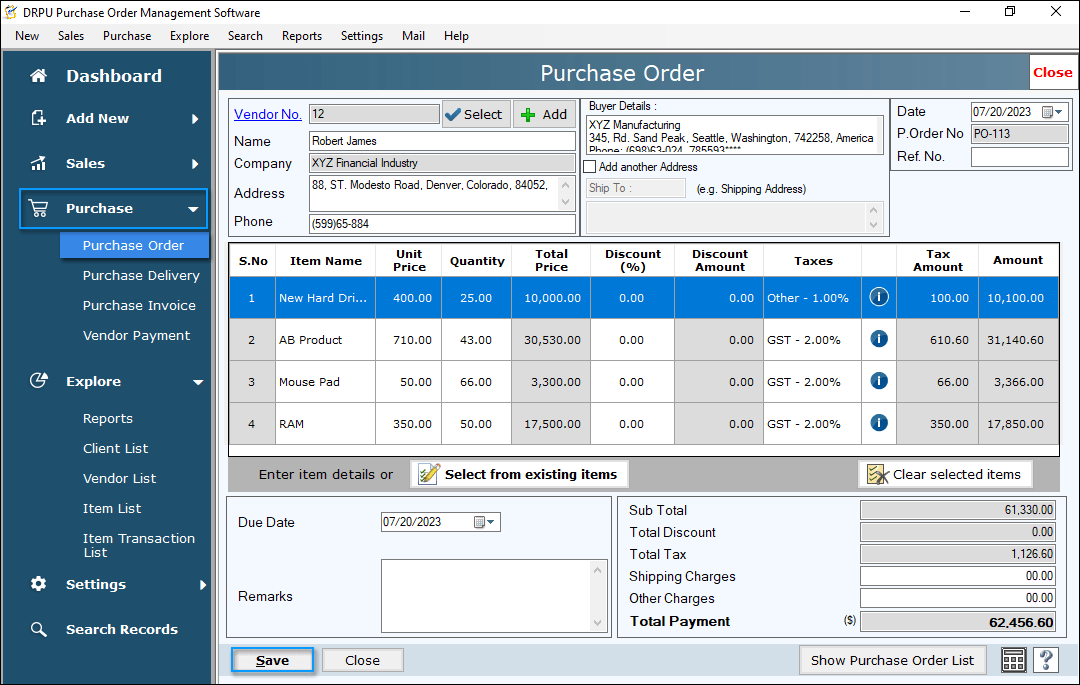Screen dimensions: 1080x685
Task: Open Vendor List in sidebar
Action: (x=119, y=478)
